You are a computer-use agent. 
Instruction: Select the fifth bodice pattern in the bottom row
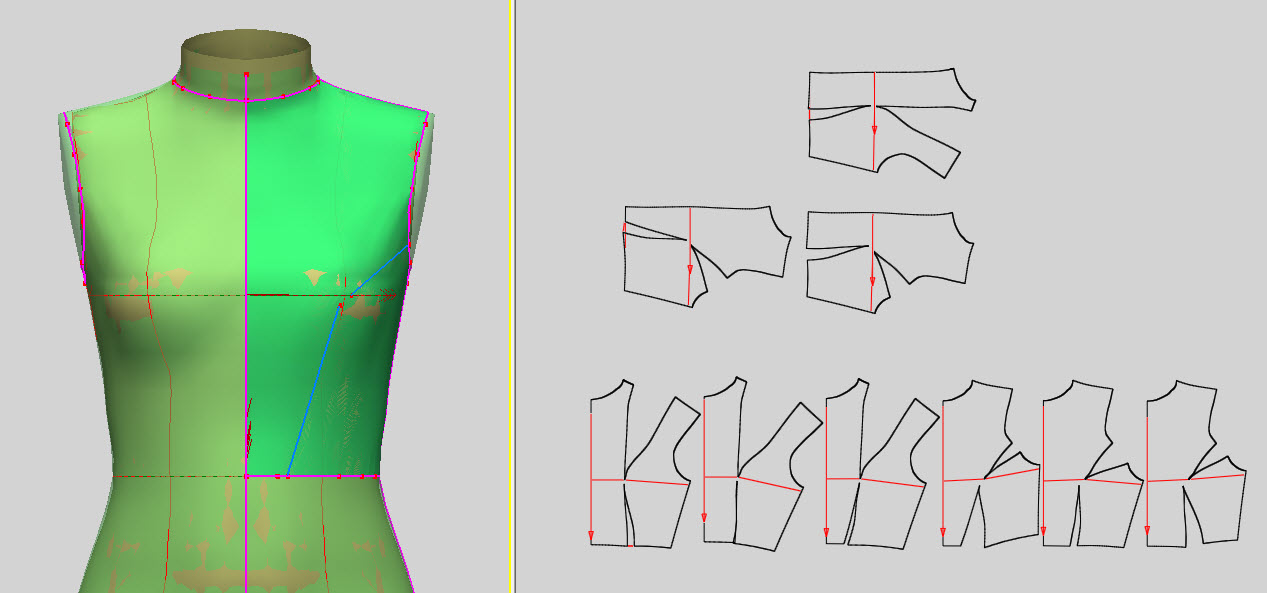(x=1092, y=463)
